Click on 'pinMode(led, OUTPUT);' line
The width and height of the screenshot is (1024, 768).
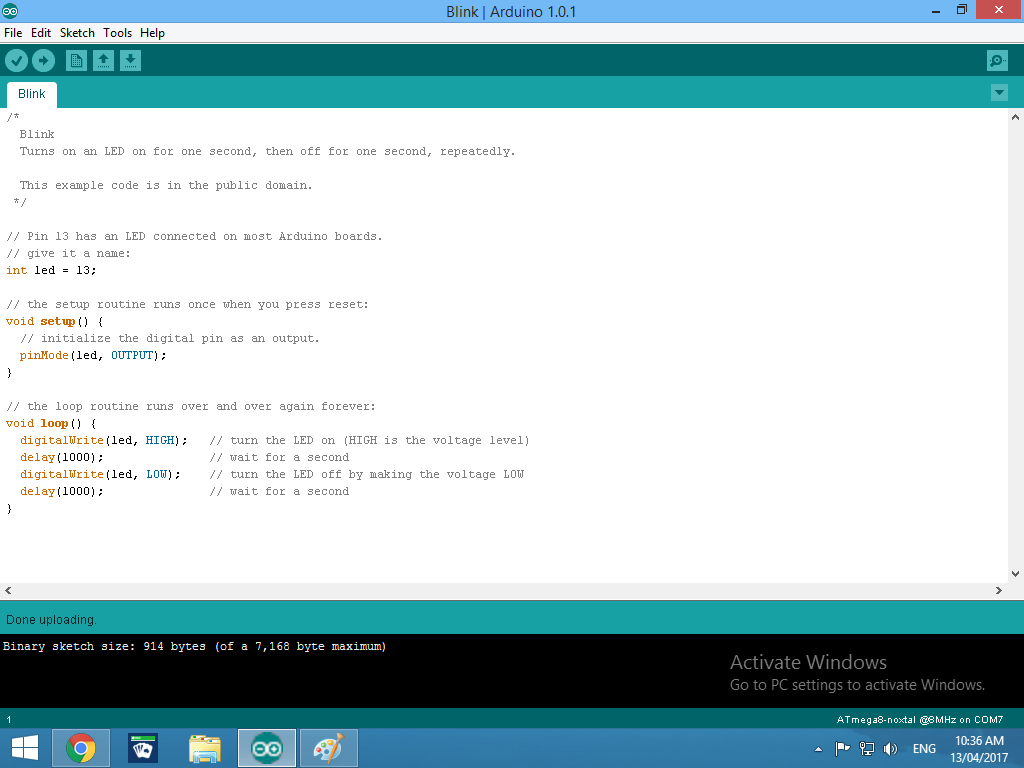(x=93, y=355)
